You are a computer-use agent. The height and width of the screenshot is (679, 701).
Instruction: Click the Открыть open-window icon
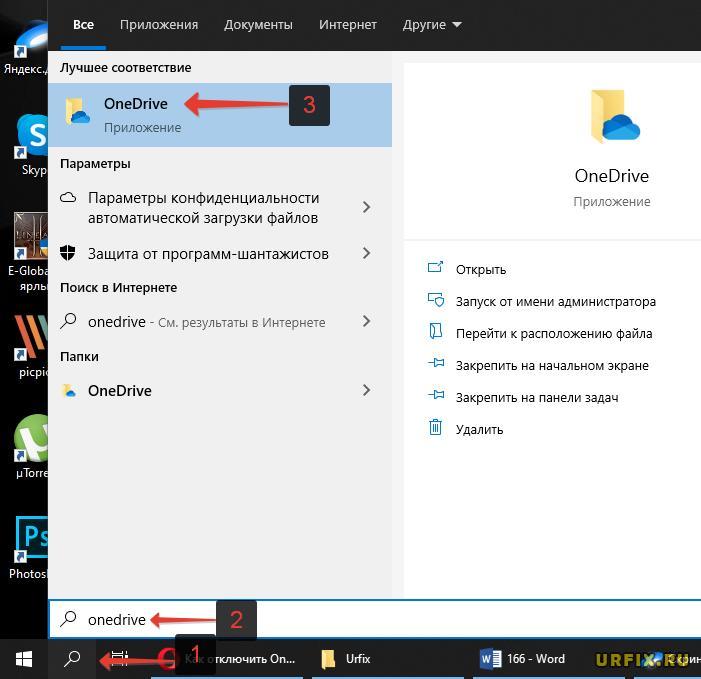pos(435,267)
